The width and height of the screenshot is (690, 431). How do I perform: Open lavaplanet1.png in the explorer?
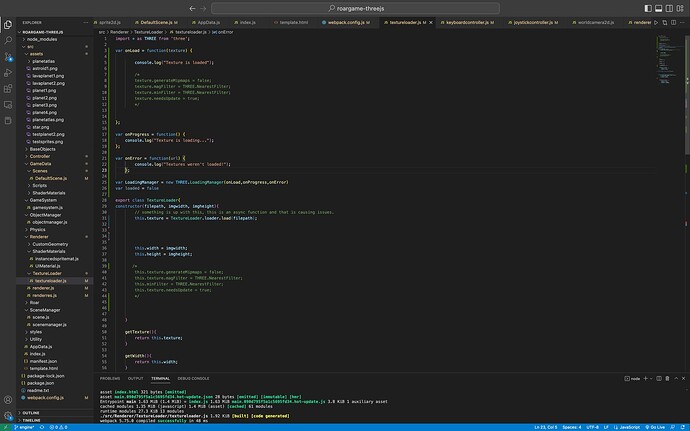[55, 76]
